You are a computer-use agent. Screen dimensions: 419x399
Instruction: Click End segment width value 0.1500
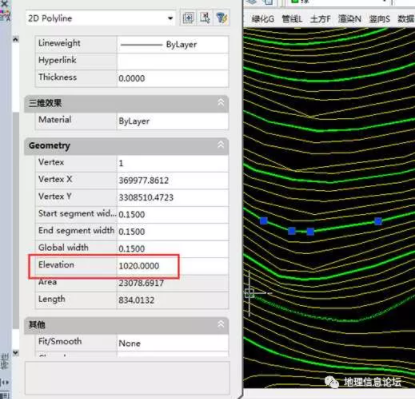click(x=173, y=231)
